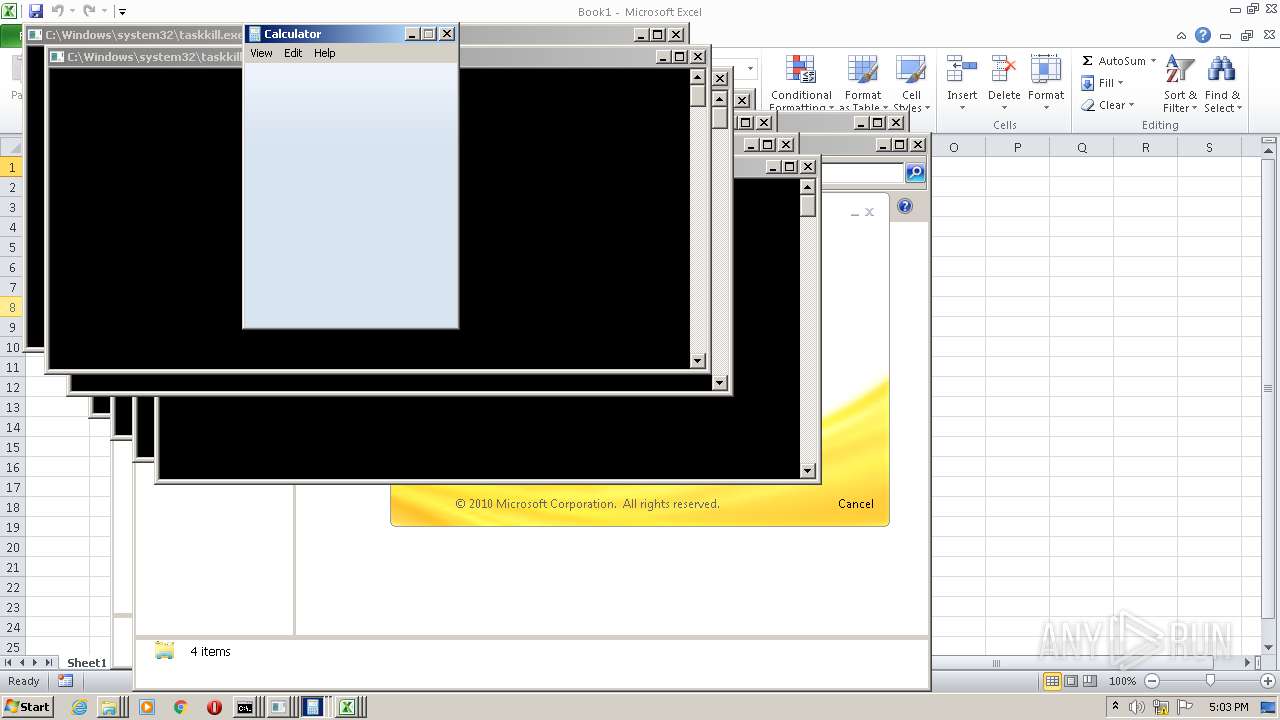Viewport: 1280px width, 720px height.
Task: Switch to command prompt taskbar button
Action: pyautogui.click(x=245, y=707)
